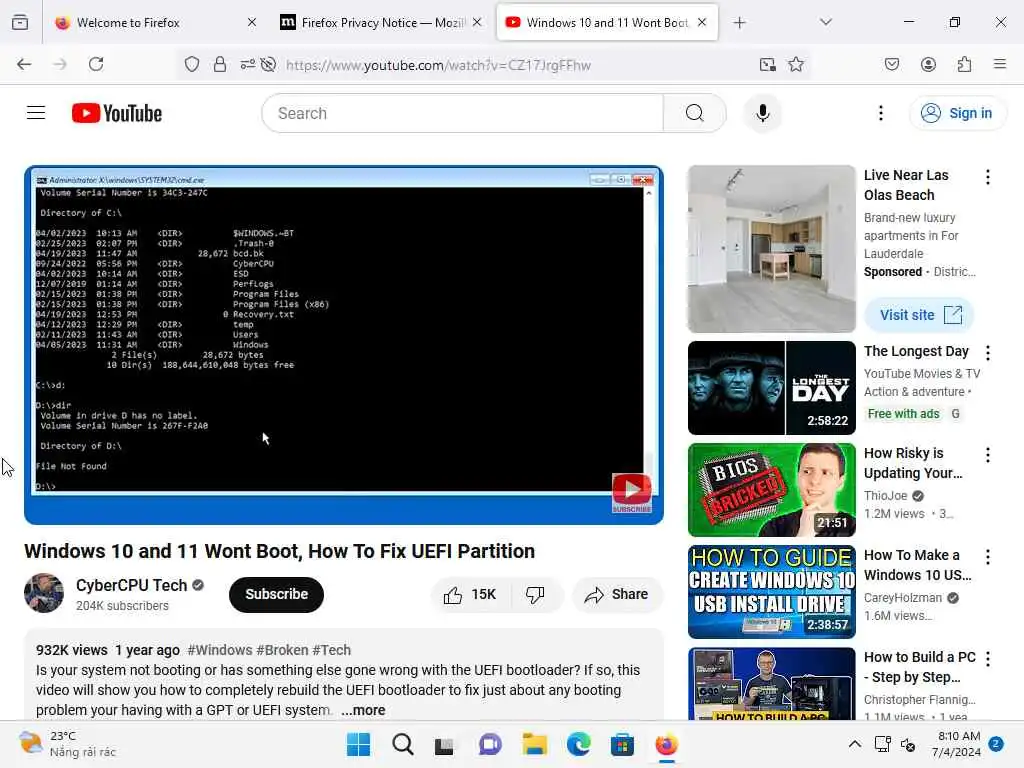Open CyberCPU Tech channel avatar

pos(44,593)
